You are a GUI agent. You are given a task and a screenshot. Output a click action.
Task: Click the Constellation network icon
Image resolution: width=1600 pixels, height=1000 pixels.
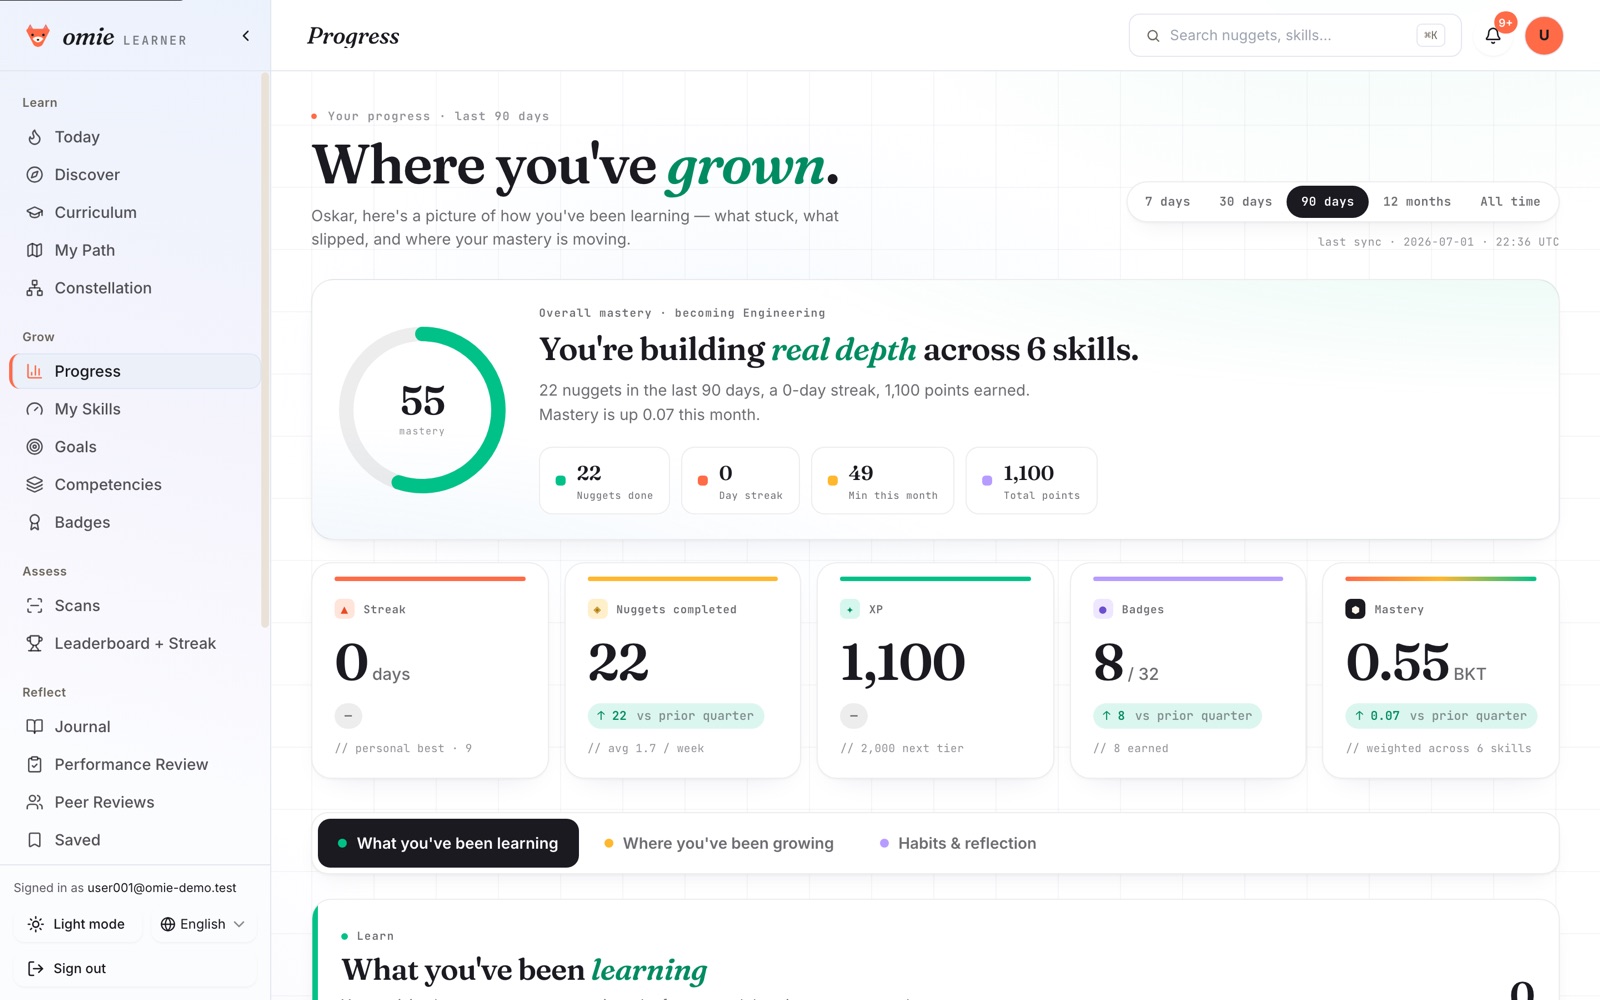(x=35, y=288)
